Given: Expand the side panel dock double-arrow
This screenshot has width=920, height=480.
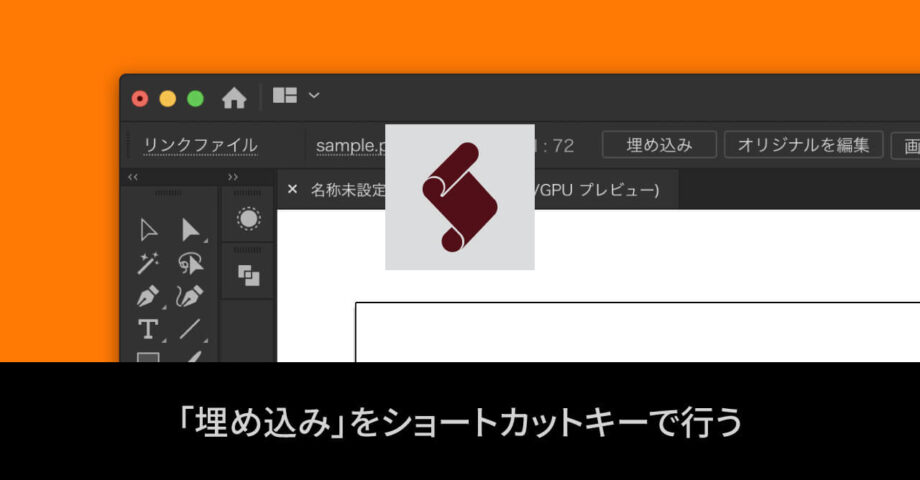Looking at the screenshot, I should tap(233, 177).
